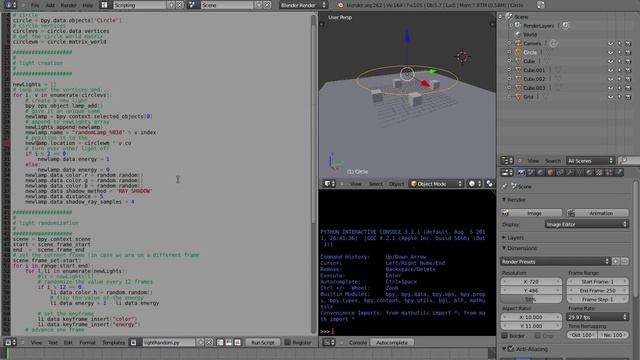The width and height of the screenshot is (640, 360).
Task: Click the Scene icon at outliner top
Action: [509, 16]
